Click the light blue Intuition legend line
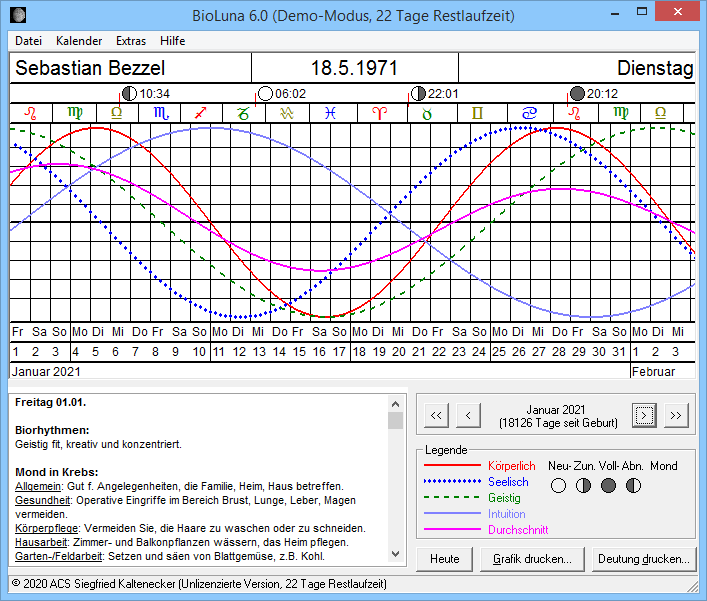Screen dimensions: 707x601 point(452,513)
